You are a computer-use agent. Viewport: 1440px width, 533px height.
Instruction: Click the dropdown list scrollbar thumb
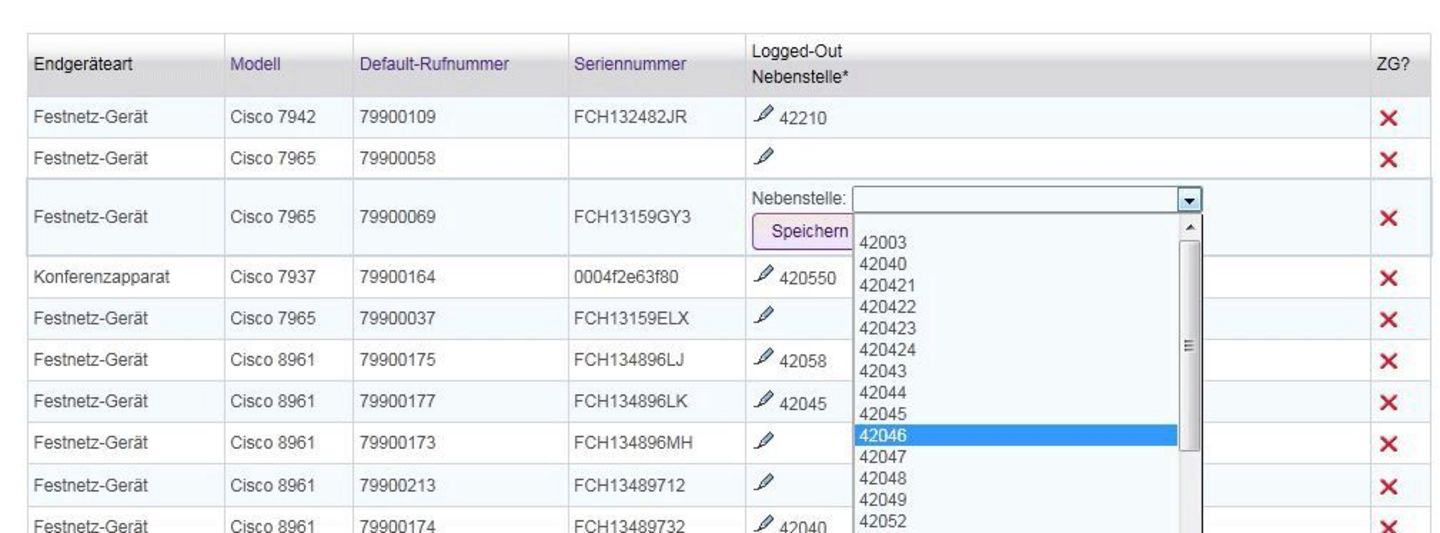[1188, 345]
